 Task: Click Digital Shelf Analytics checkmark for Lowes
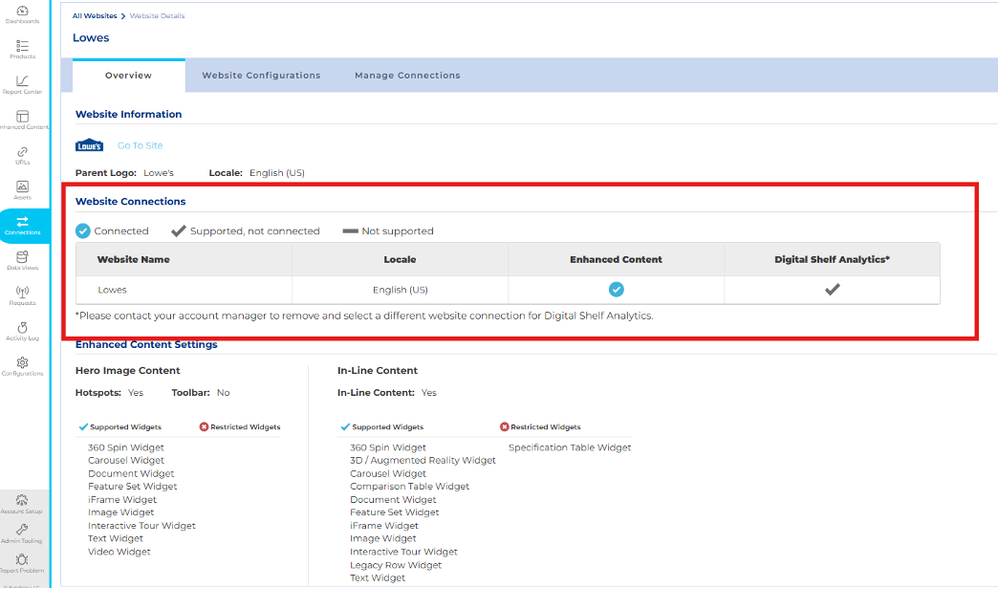point(832,290)
